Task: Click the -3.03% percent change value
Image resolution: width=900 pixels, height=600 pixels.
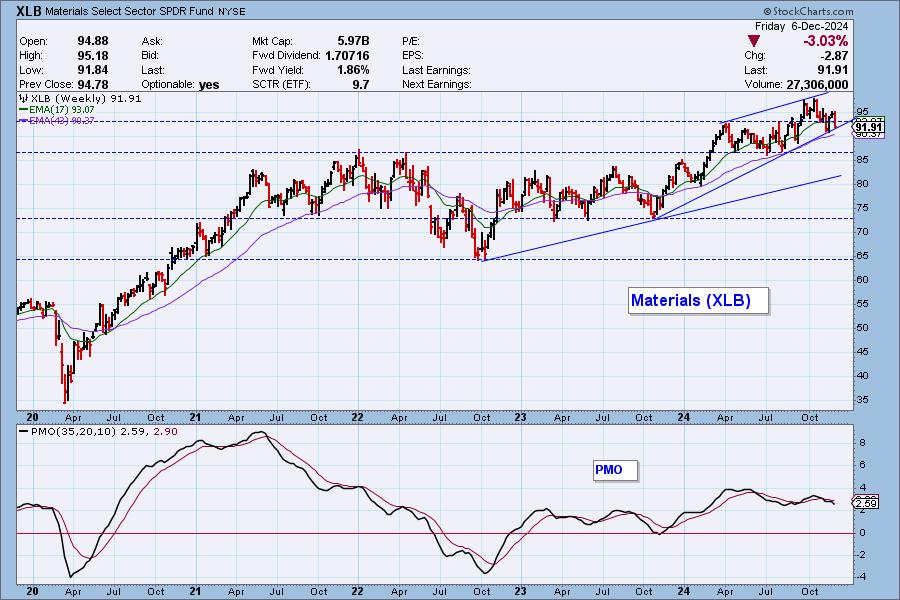Action: click(x=825, y=41)
